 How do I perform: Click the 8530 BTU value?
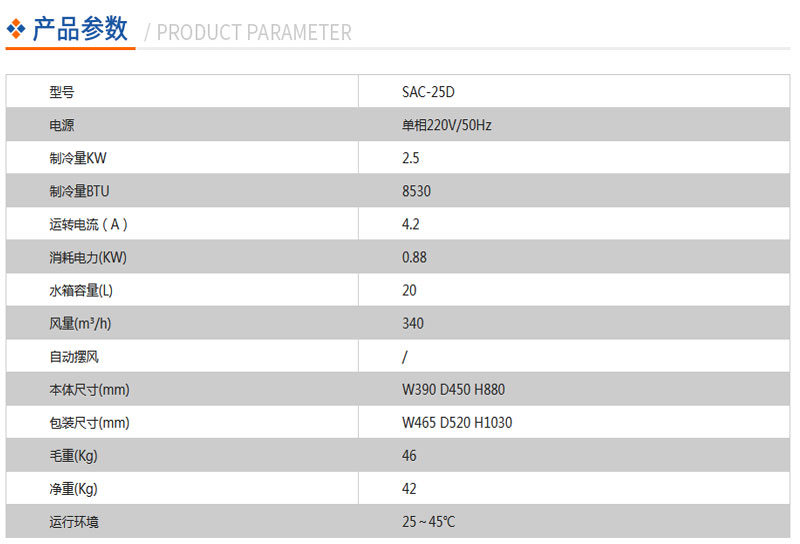416,191
